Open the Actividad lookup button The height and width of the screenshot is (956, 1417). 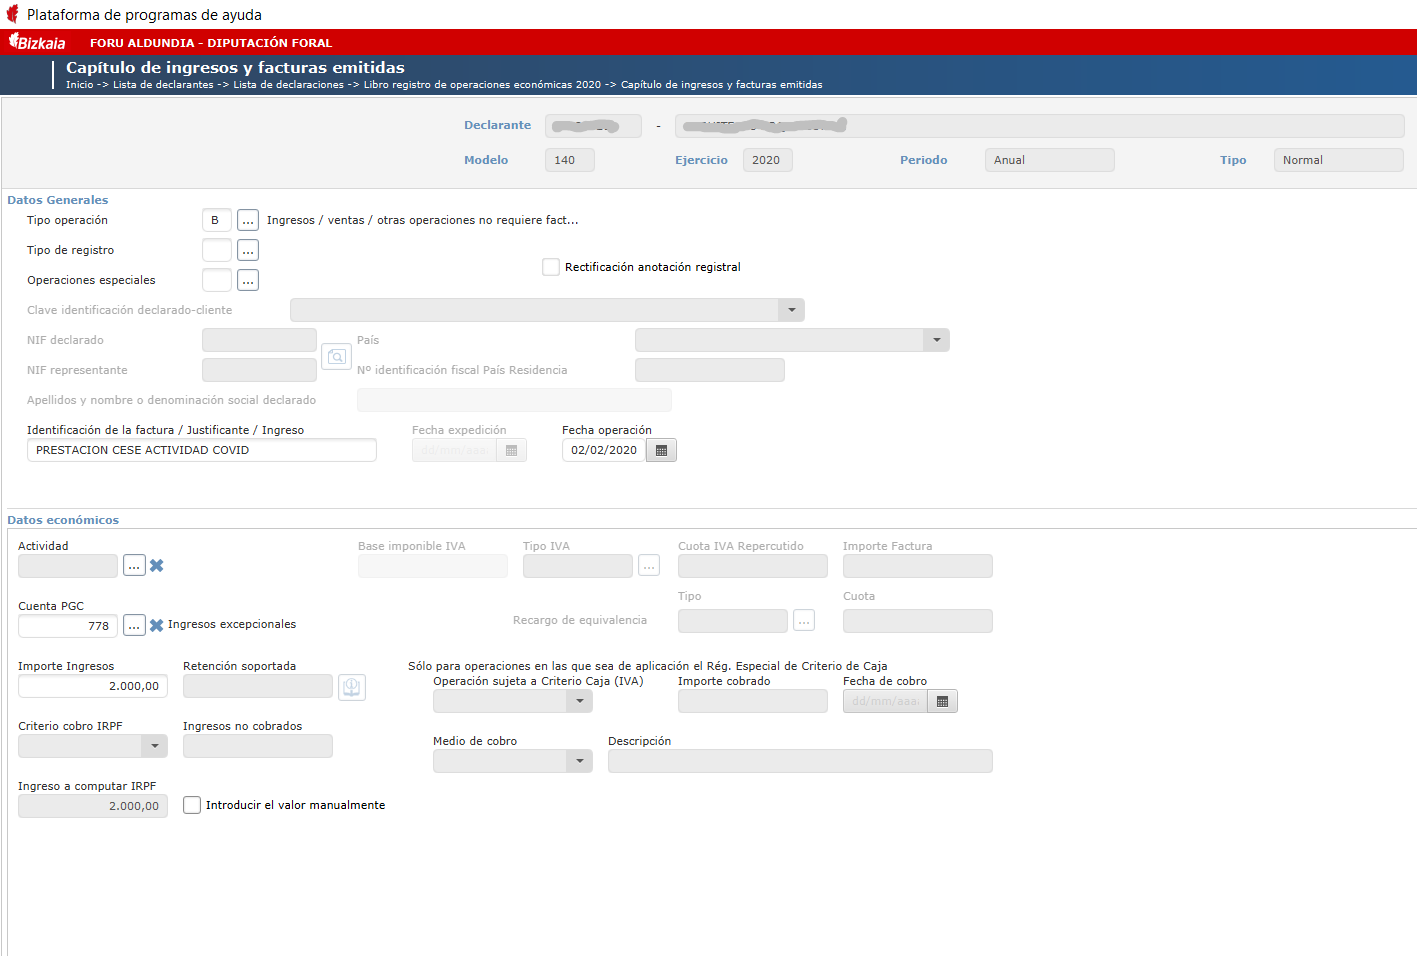pyautogui.click(x=134, y=566)
